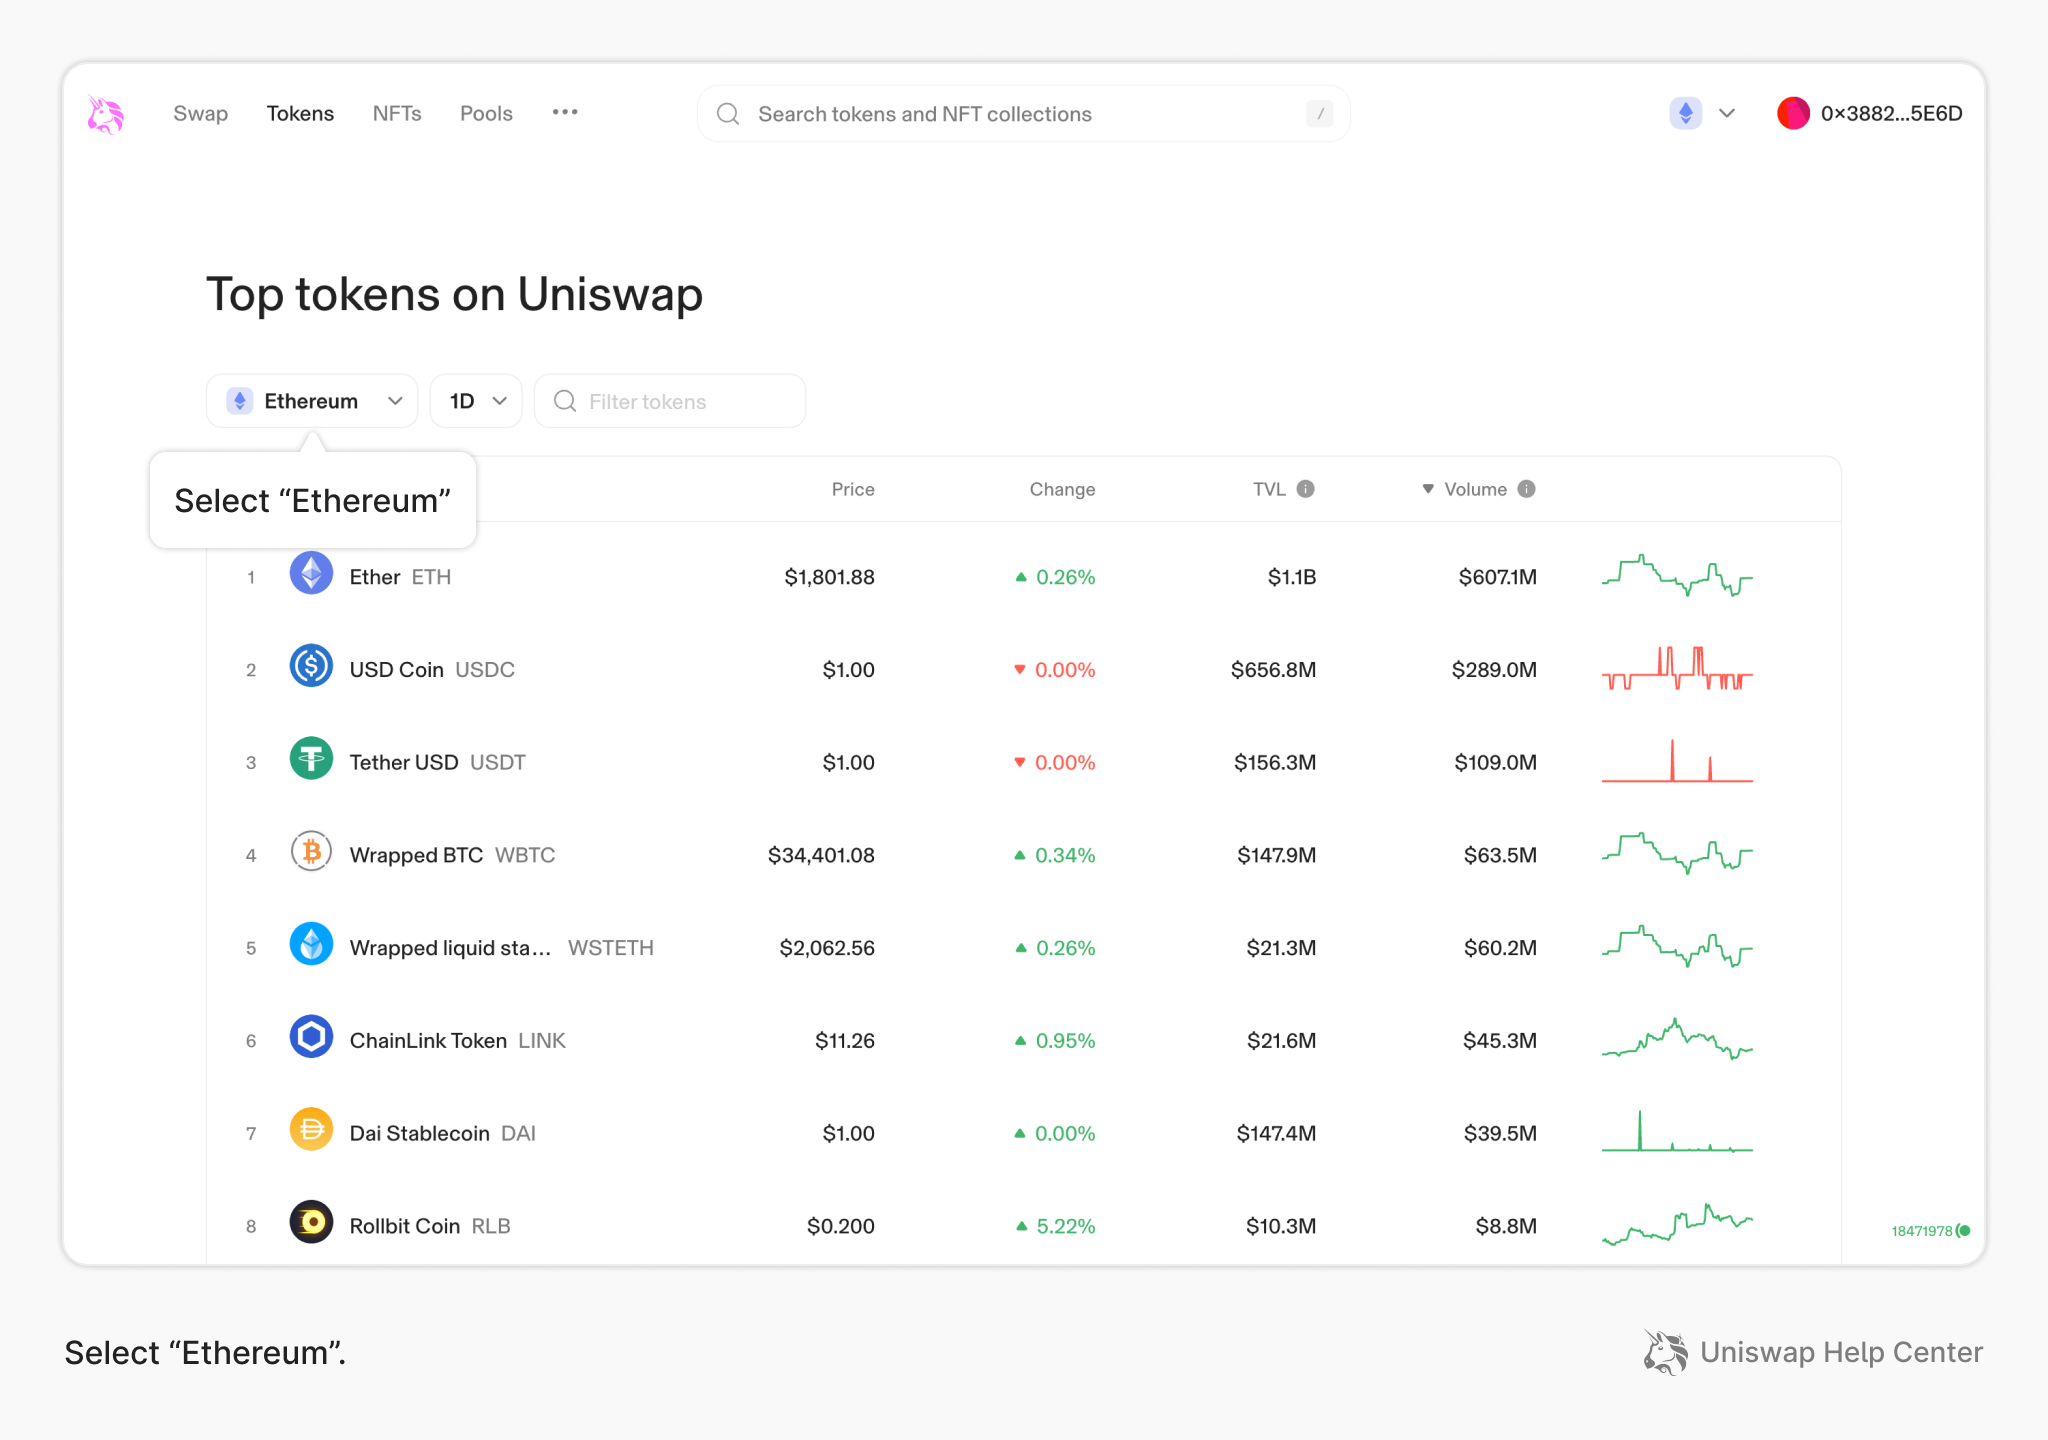
Task: Click the block number 18471978 status indicator
Action: [x=1930, y=1231]
